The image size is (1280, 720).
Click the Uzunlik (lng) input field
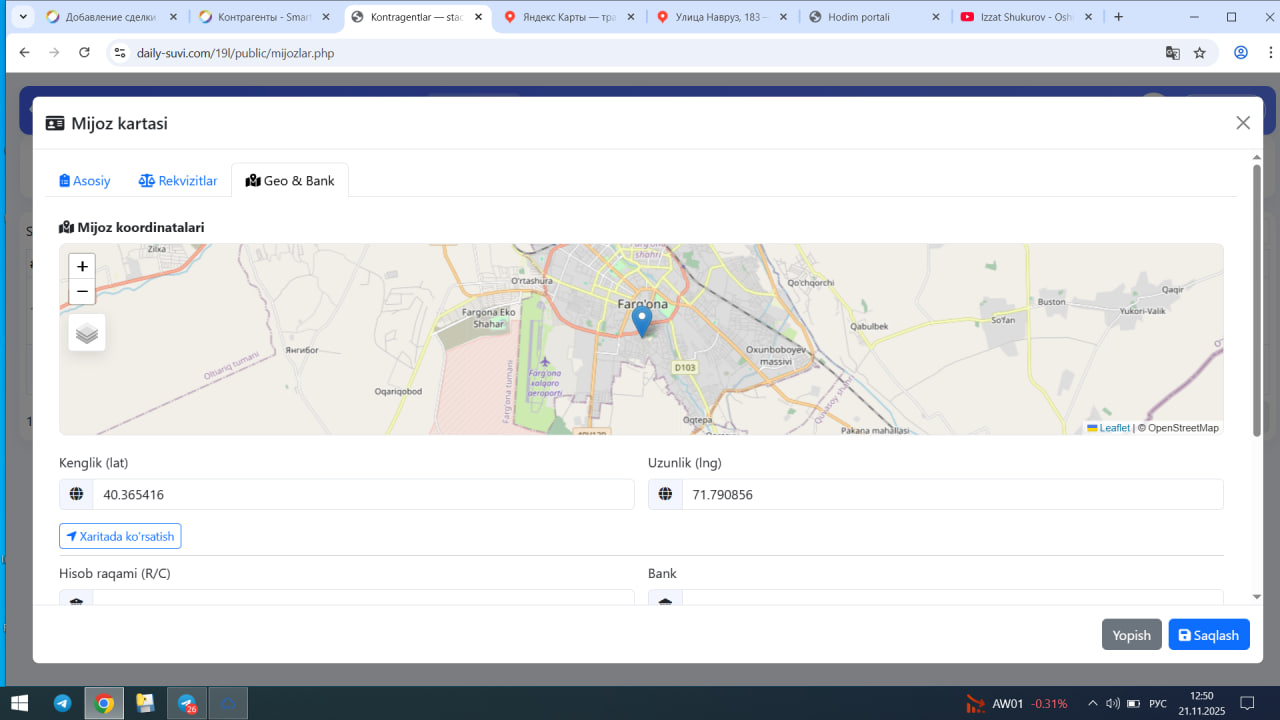point(951,494)
